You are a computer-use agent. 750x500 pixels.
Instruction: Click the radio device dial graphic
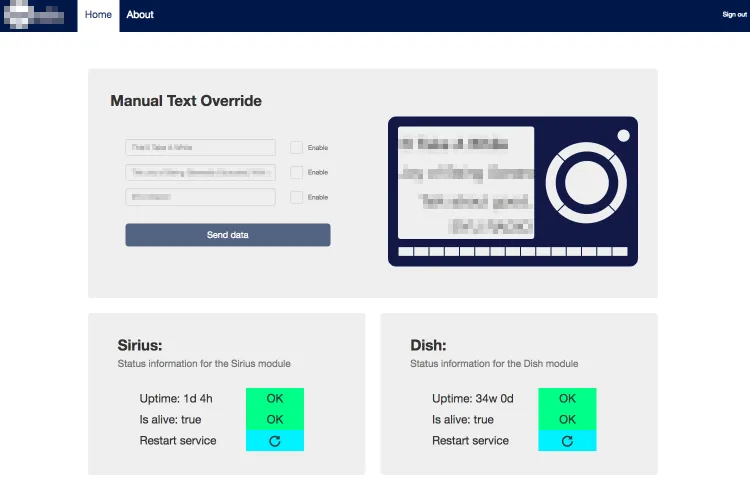point(586,182)
